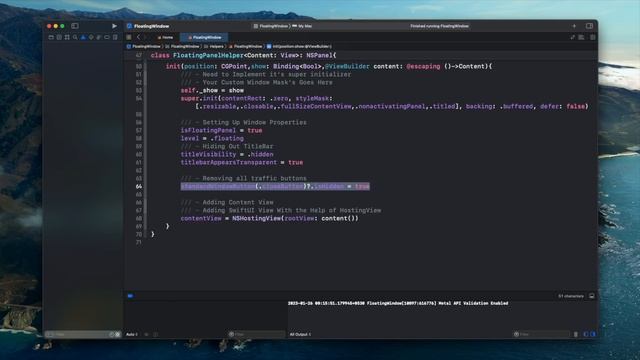Image resolution: width=640 pixels, height=360 pixels.
Task: Click the code line isFloatingPanel = true
Action: pyautogui.click(x=221, y=131)
